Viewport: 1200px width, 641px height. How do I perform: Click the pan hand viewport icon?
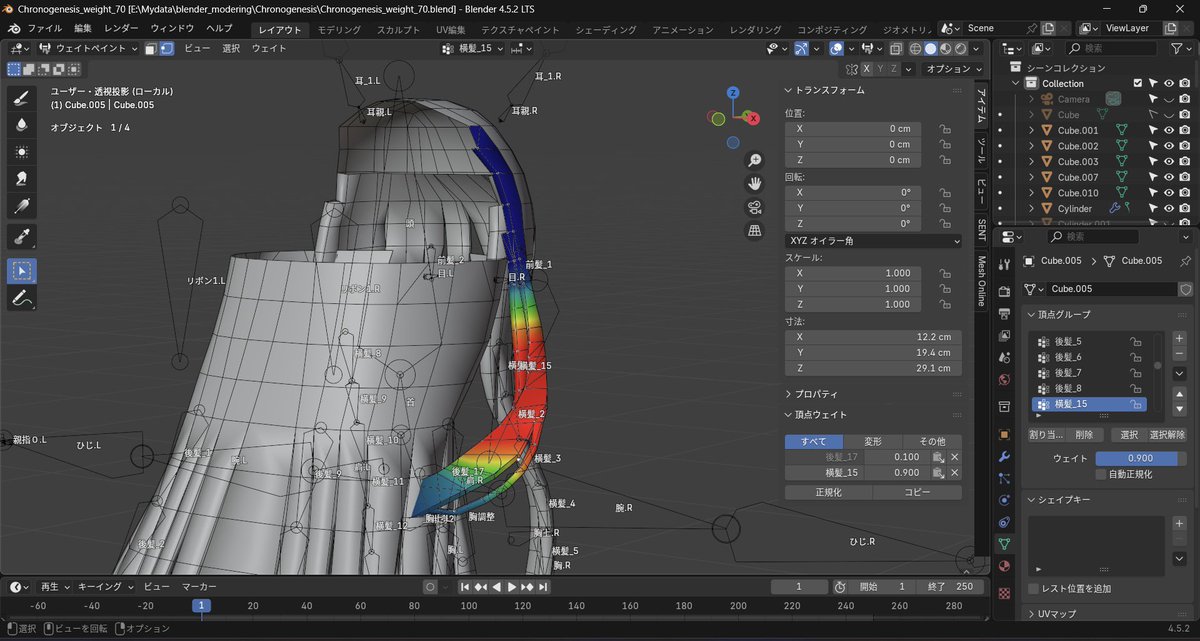755,183
